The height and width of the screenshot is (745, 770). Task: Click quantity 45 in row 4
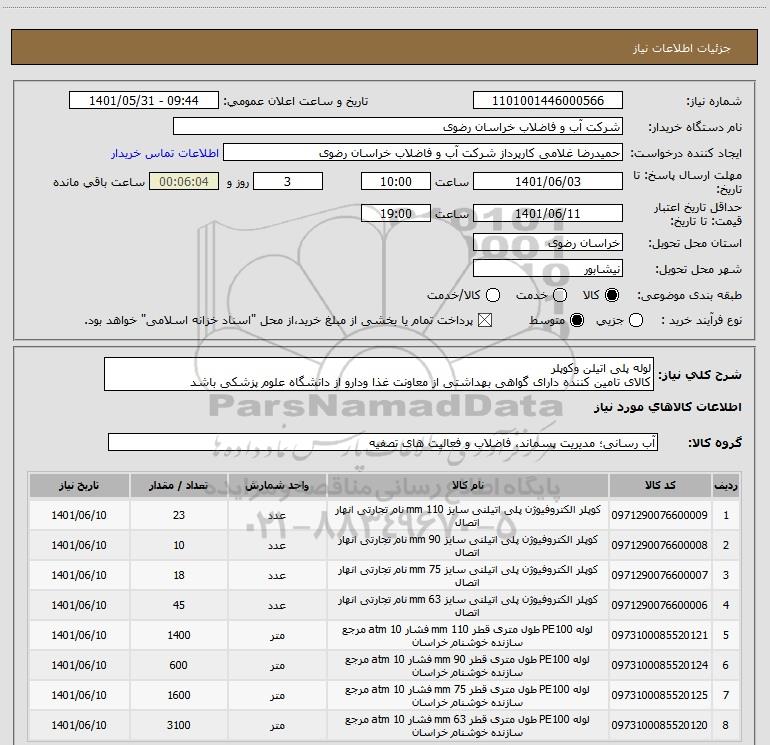click(179, 605)
